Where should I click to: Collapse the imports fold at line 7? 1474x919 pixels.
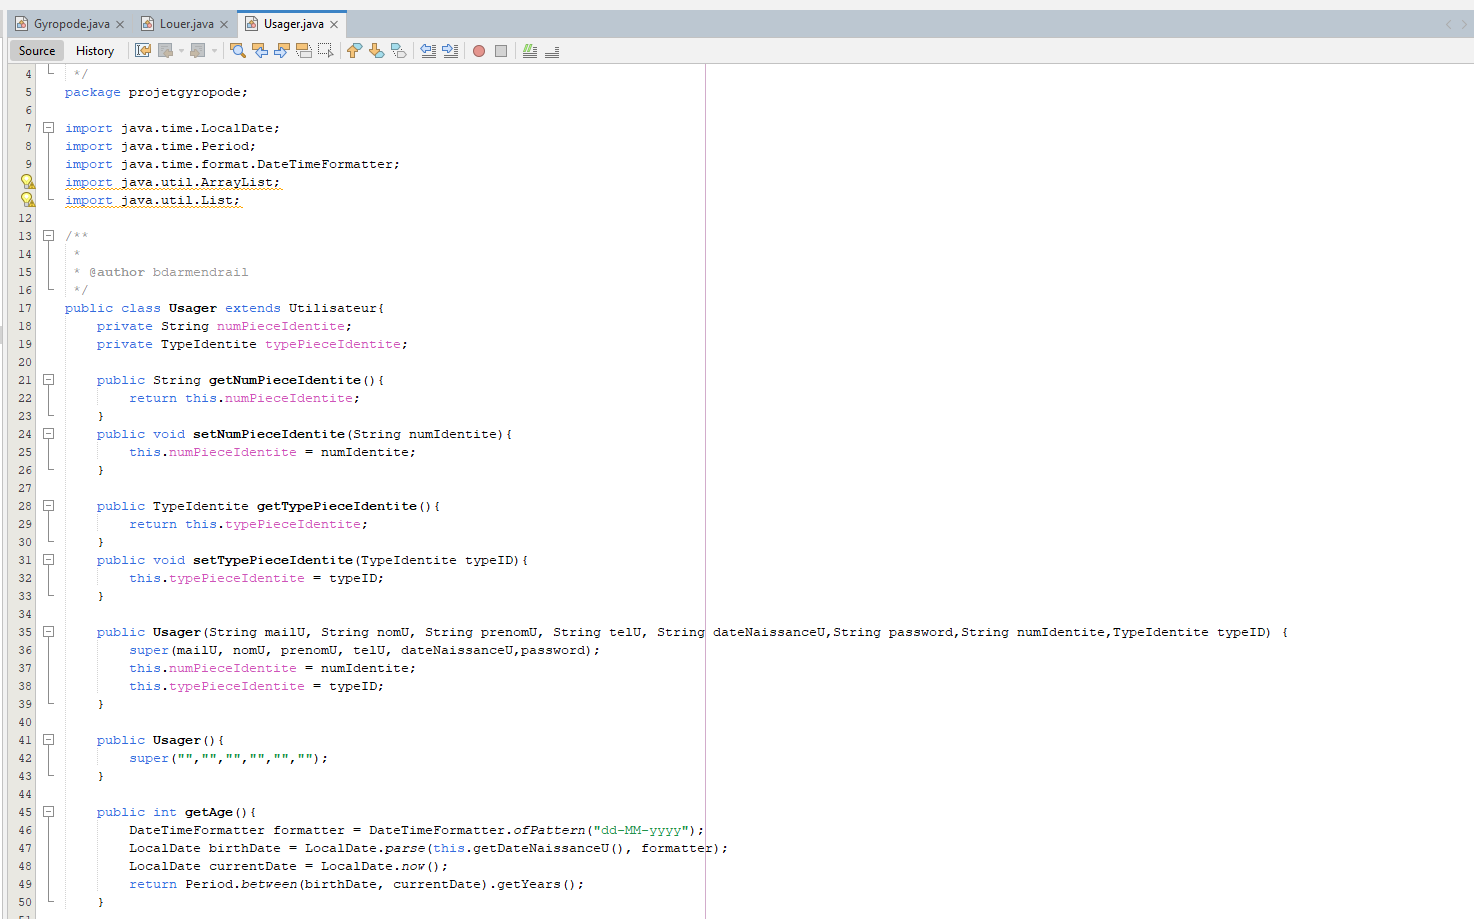pos(48,128)
